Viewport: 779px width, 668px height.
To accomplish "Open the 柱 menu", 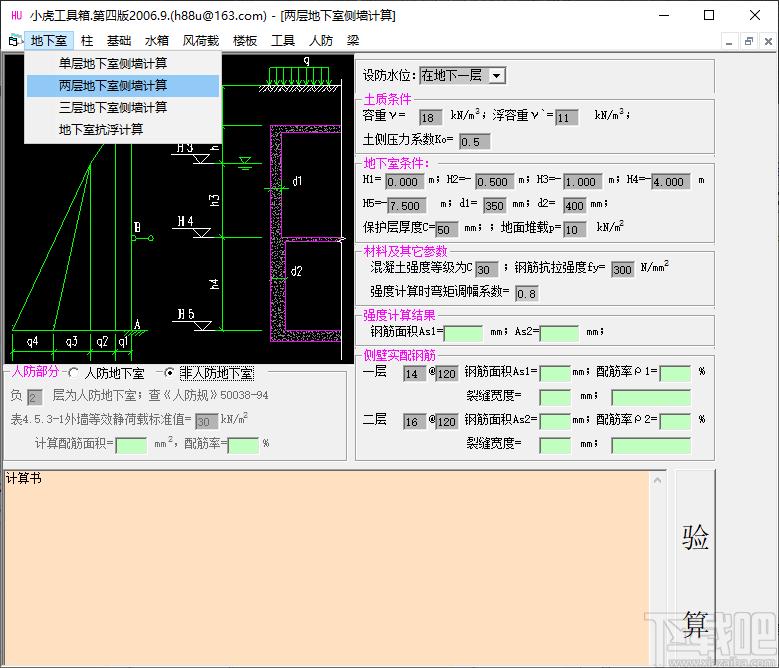I will (87, 40).
